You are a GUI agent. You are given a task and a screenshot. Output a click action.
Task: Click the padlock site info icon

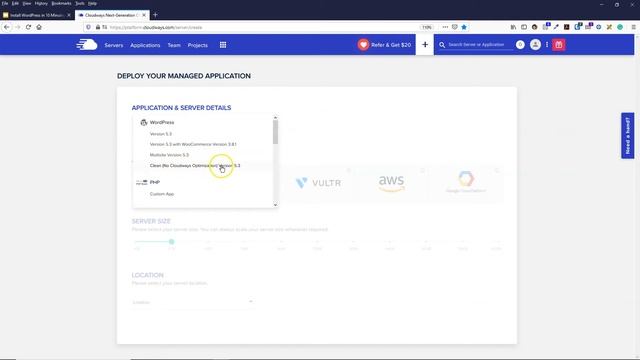[x=98, y=27]
